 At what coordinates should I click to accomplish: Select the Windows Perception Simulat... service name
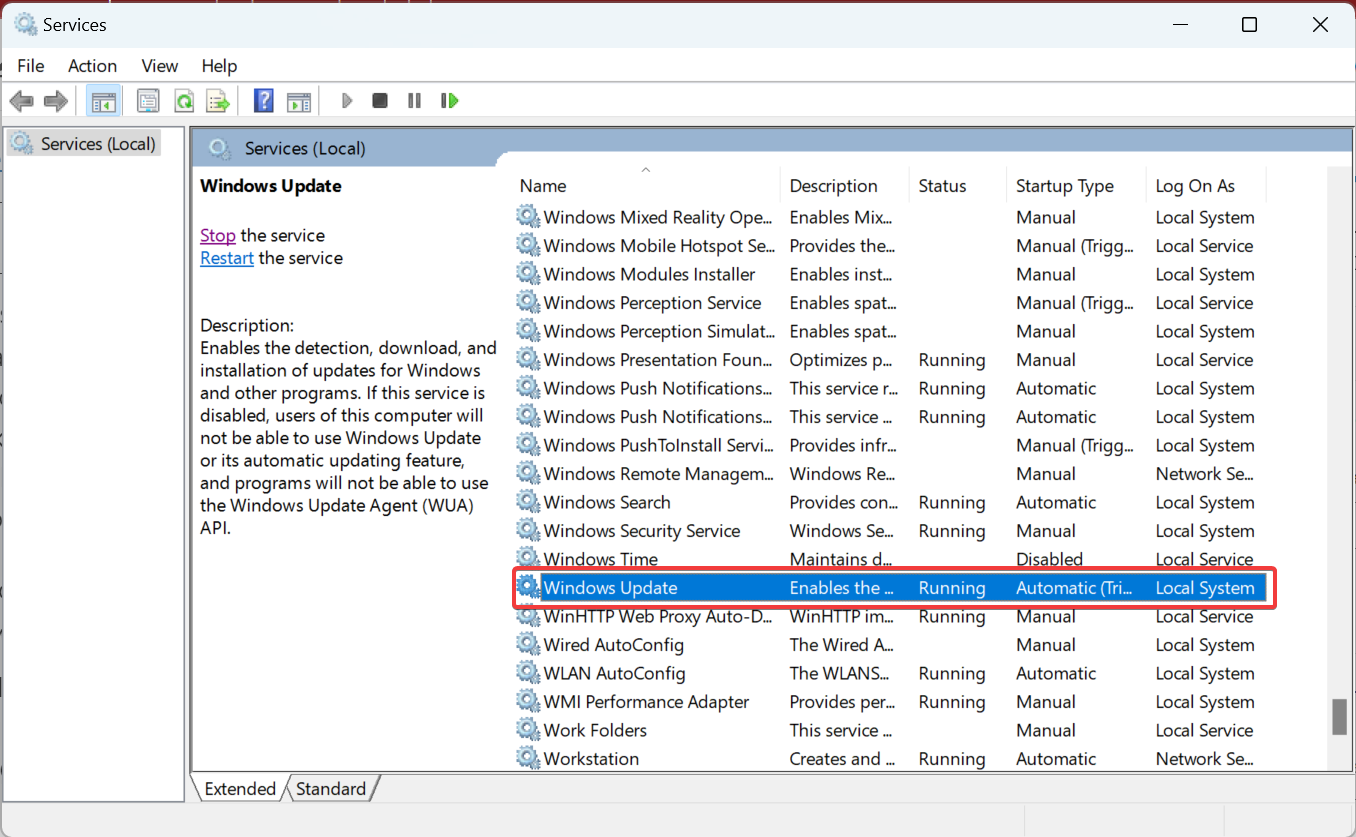(659, 331)
